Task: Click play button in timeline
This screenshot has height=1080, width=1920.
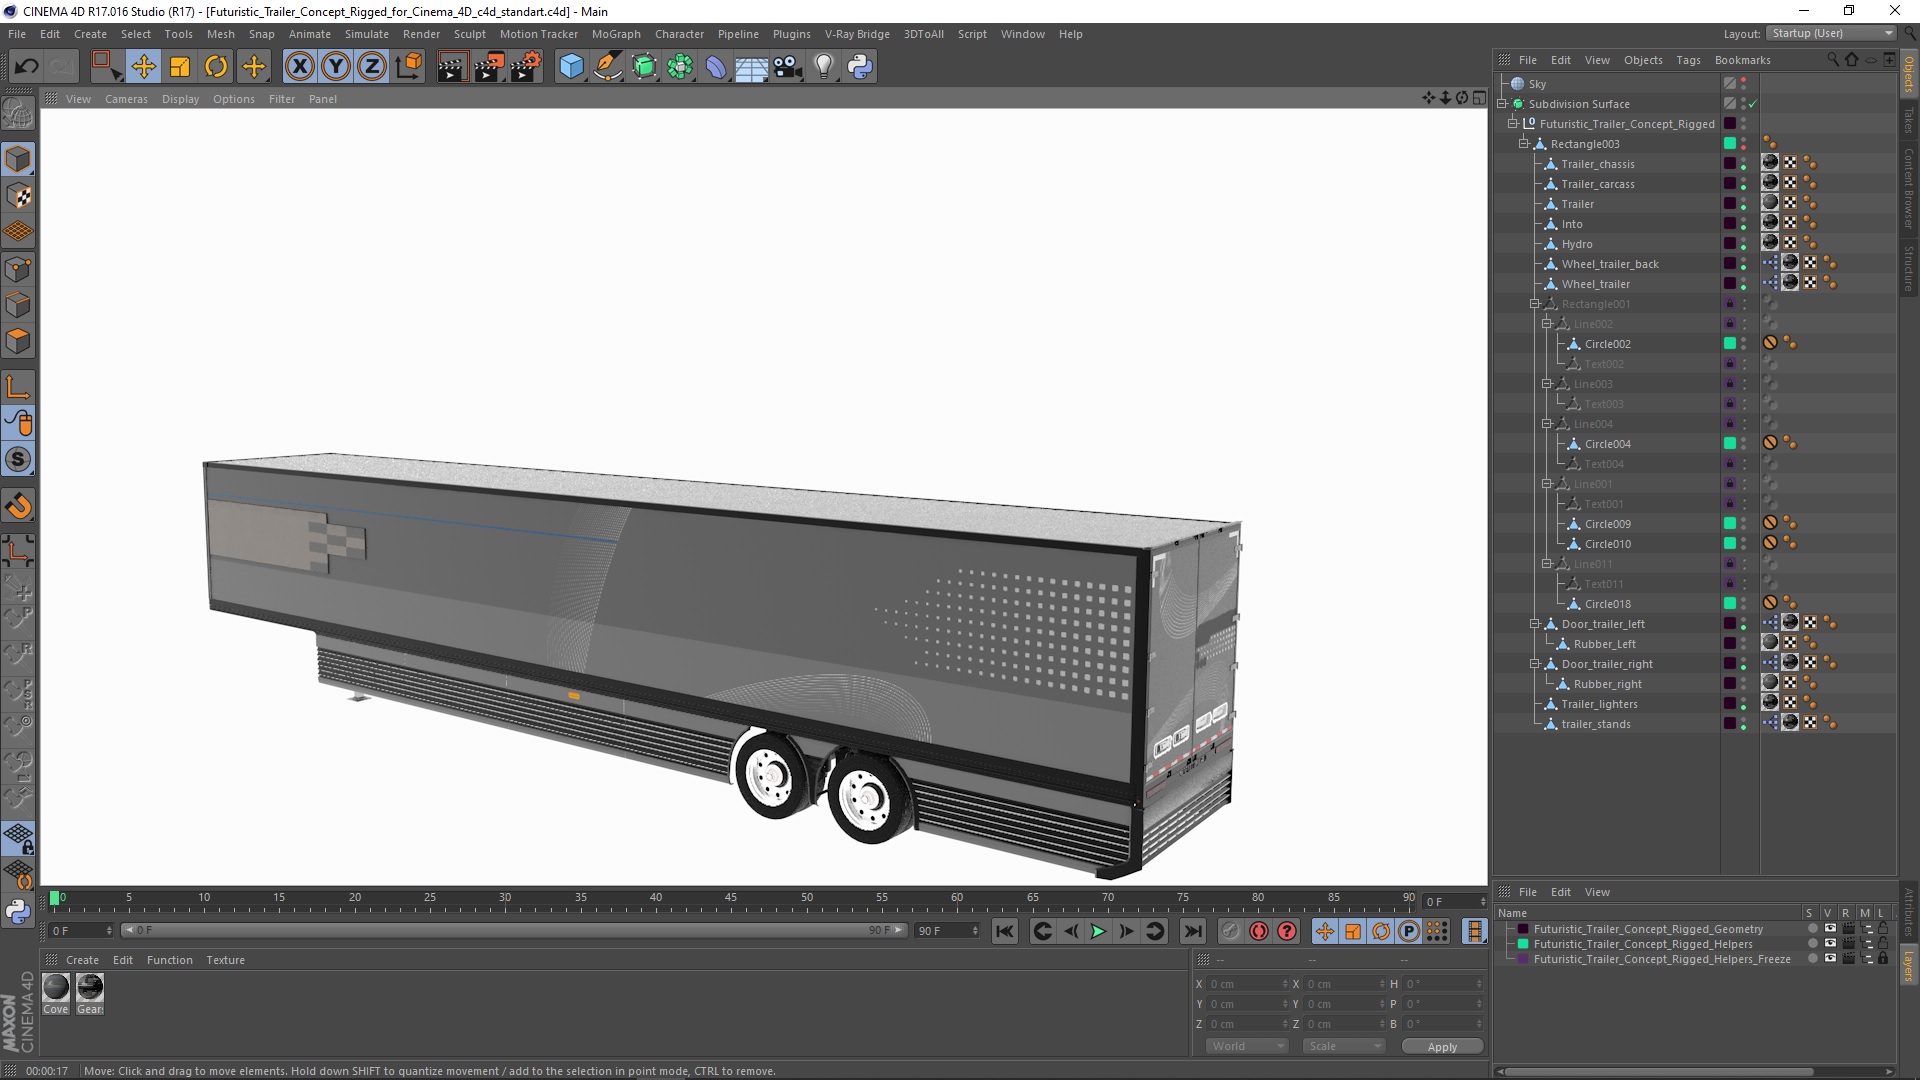Action: [x=1098, y=931]
